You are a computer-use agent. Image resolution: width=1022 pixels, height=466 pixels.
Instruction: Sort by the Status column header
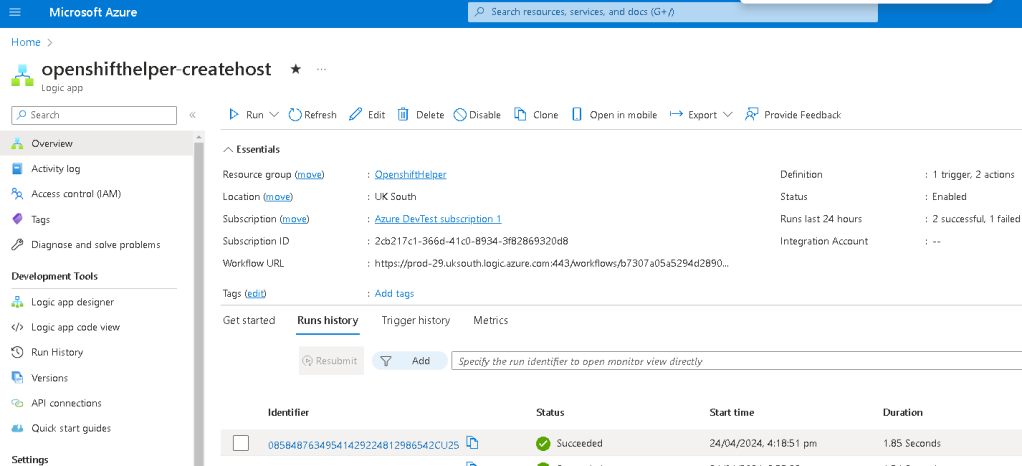(550, 413)
